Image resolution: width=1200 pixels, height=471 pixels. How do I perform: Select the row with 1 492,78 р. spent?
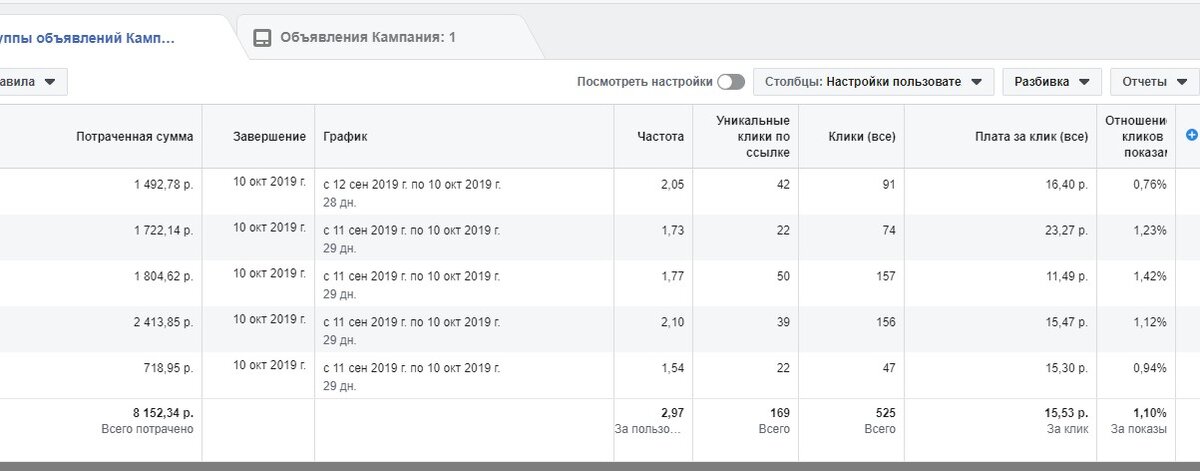tap(600, 191)
